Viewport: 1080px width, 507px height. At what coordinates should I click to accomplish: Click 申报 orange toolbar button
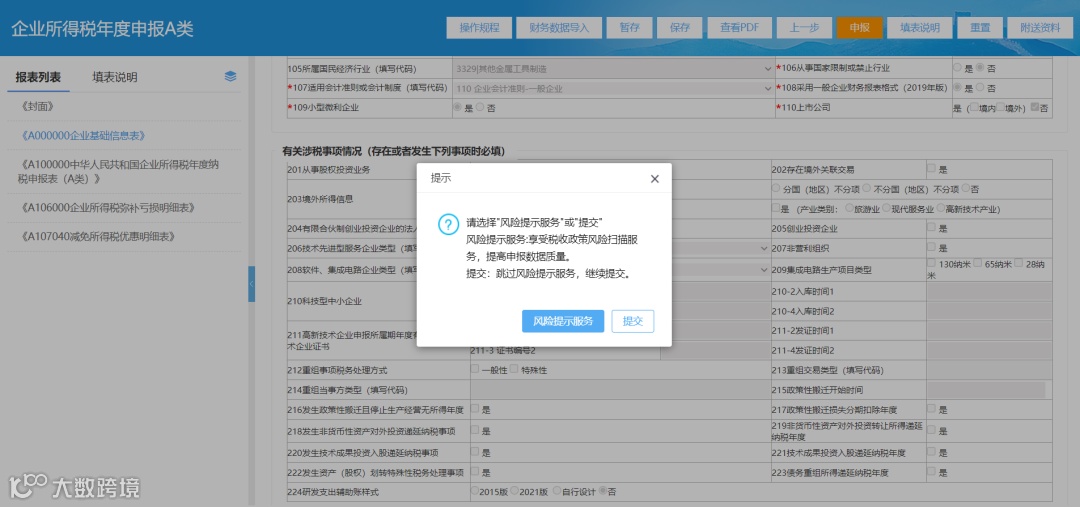point(860,28)
